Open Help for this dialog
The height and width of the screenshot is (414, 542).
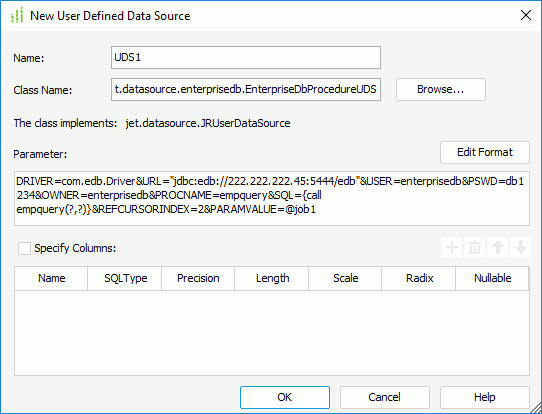click(485, 397)
